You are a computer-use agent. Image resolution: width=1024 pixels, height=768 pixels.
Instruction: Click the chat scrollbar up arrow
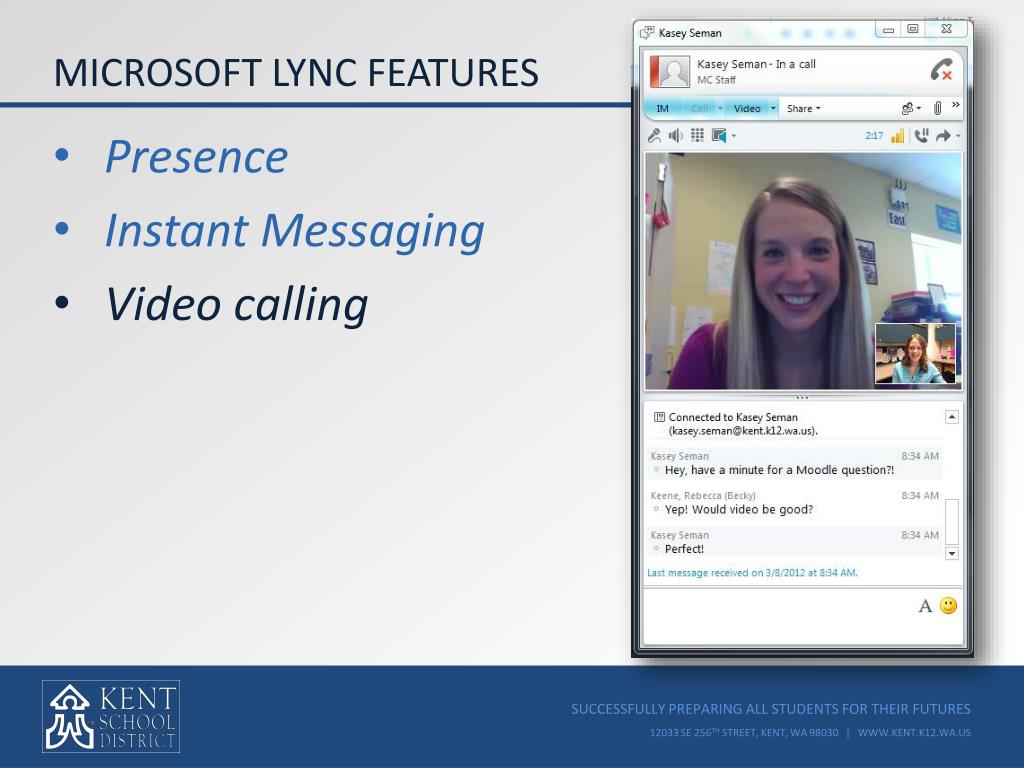(x=952, y=417)
